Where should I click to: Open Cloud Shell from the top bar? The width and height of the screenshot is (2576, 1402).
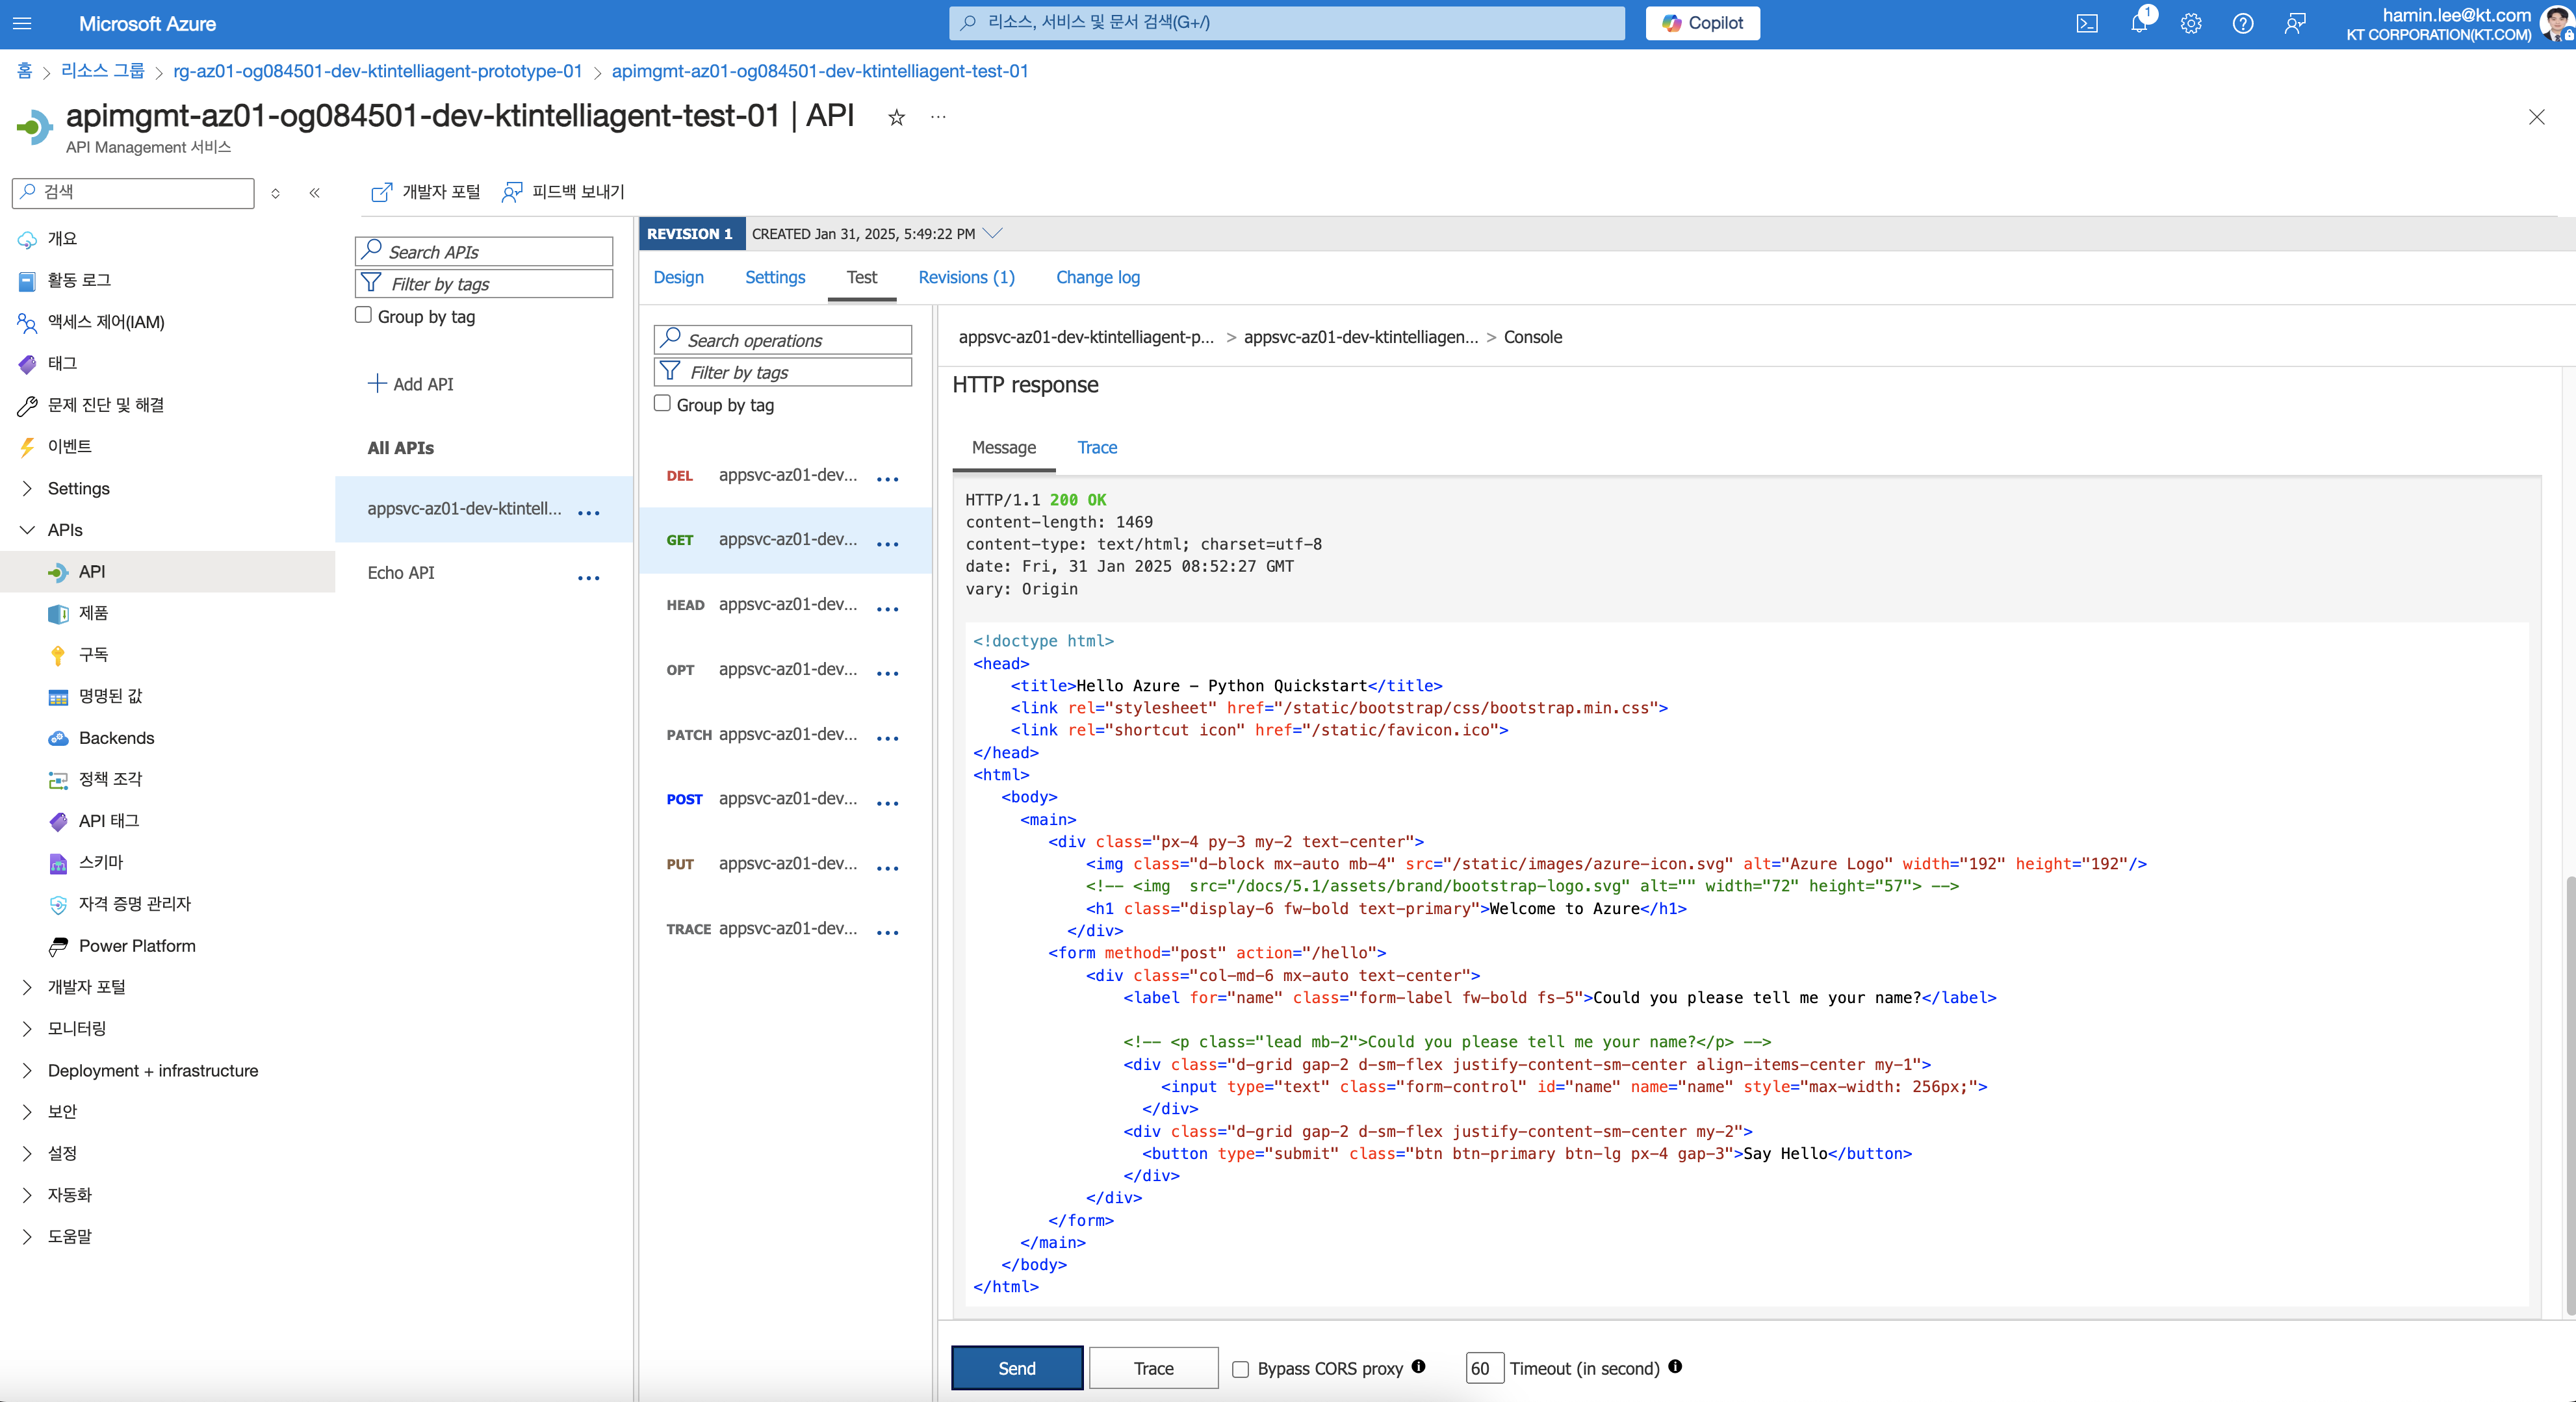[x=2087, y=23]
